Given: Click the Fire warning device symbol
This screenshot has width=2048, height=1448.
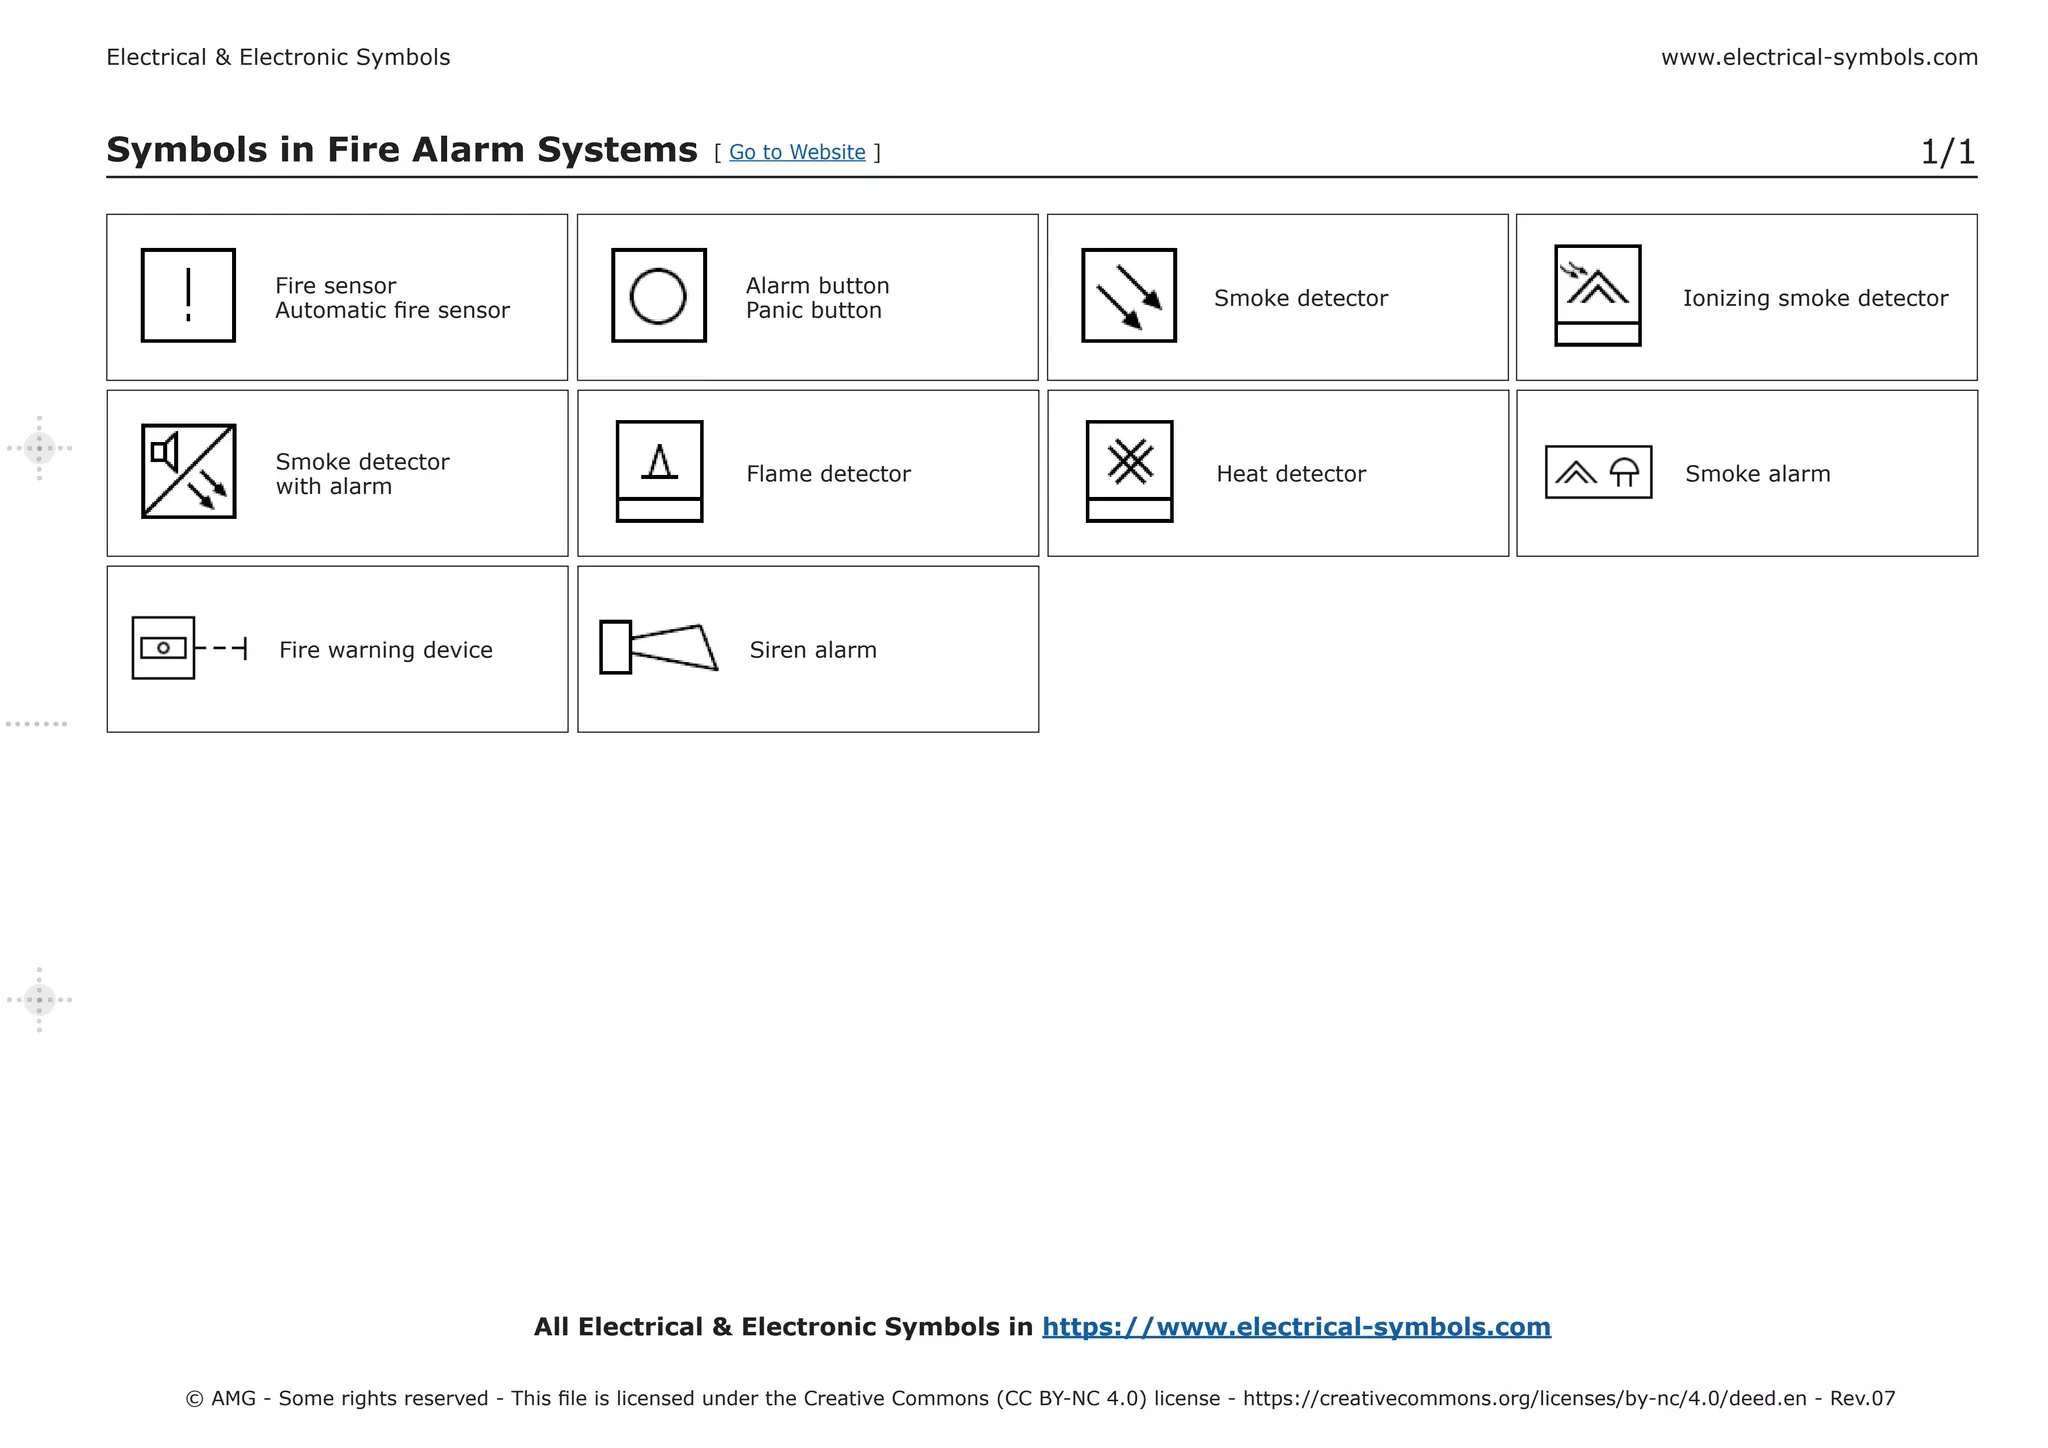Looking at the screenshot, I should point(188,648).
